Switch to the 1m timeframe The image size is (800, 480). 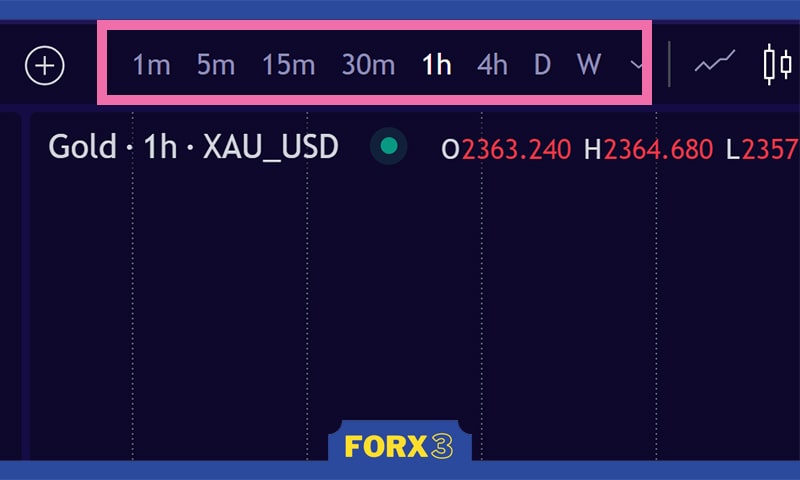151,66
